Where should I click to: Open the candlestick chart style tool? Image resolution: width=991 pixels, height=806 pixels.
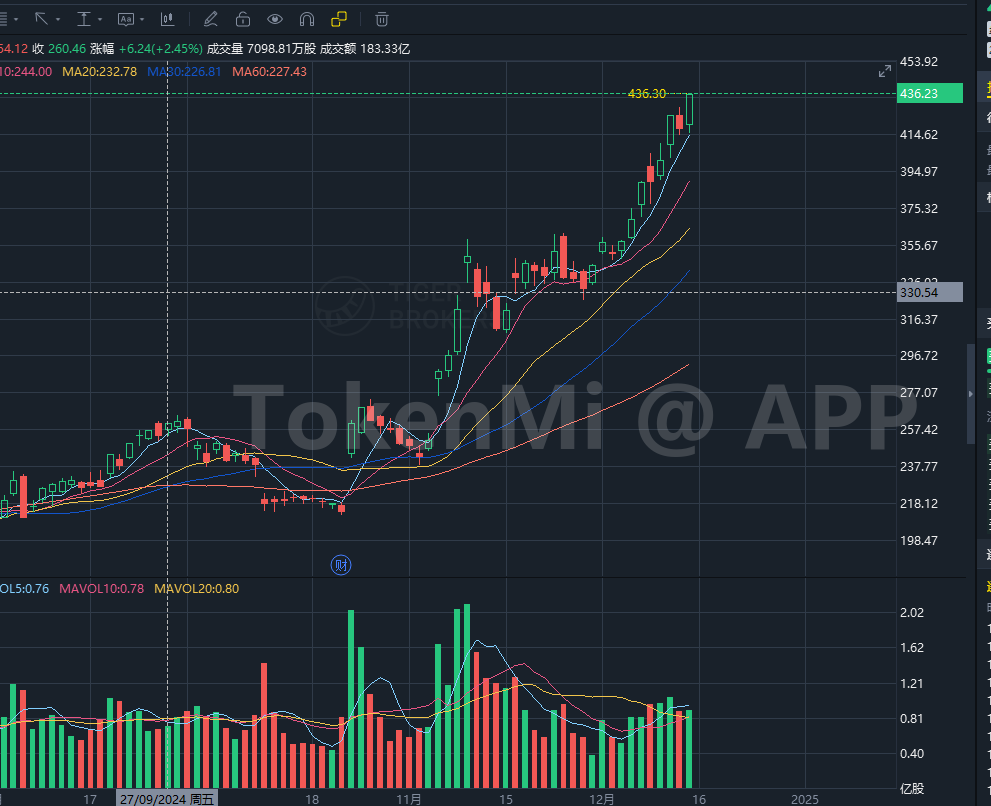[x=168, y=18]
